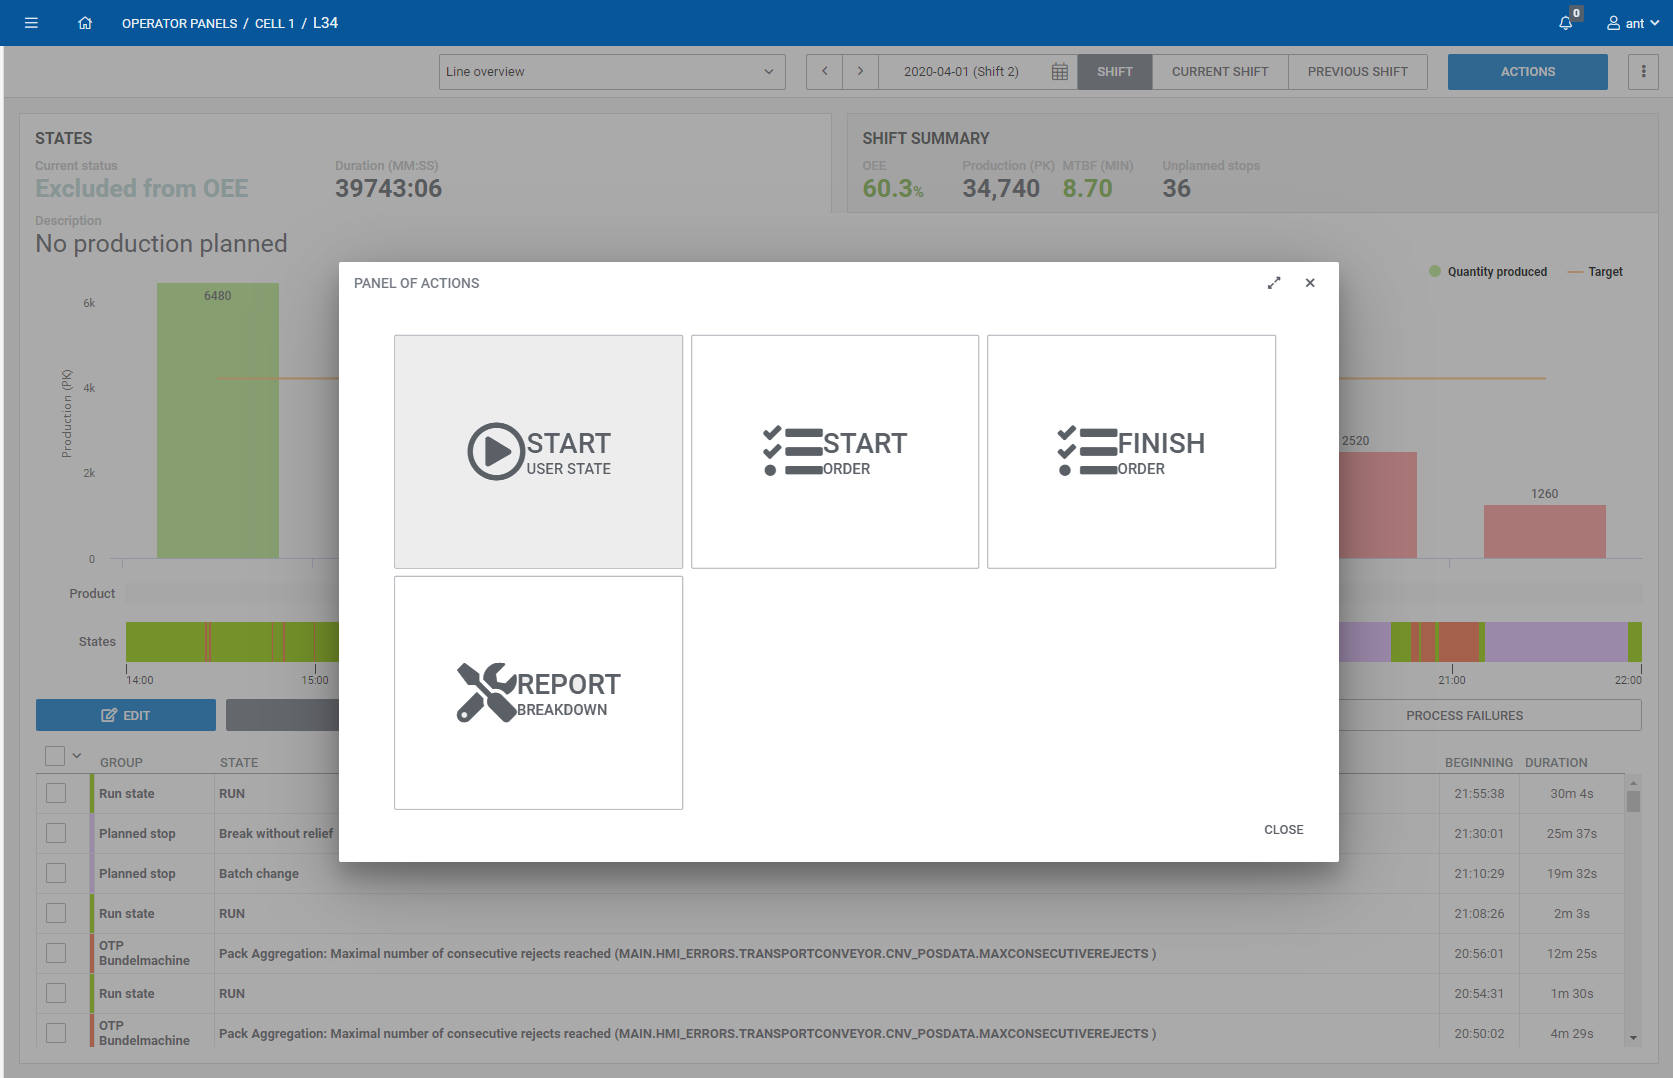The width and height of the screenshot is (1673, 1078).
Task: Open the Line overview dropdown
Action: click(x=611, y=71)
